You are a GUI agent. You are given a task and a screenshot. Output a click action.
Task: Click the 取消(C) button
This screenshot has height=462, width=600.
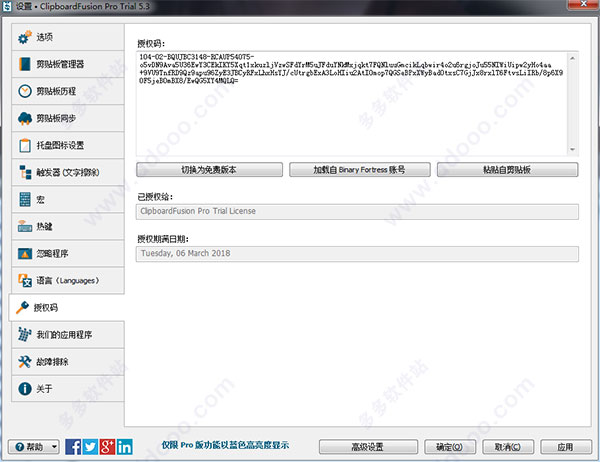coord(508,447)
